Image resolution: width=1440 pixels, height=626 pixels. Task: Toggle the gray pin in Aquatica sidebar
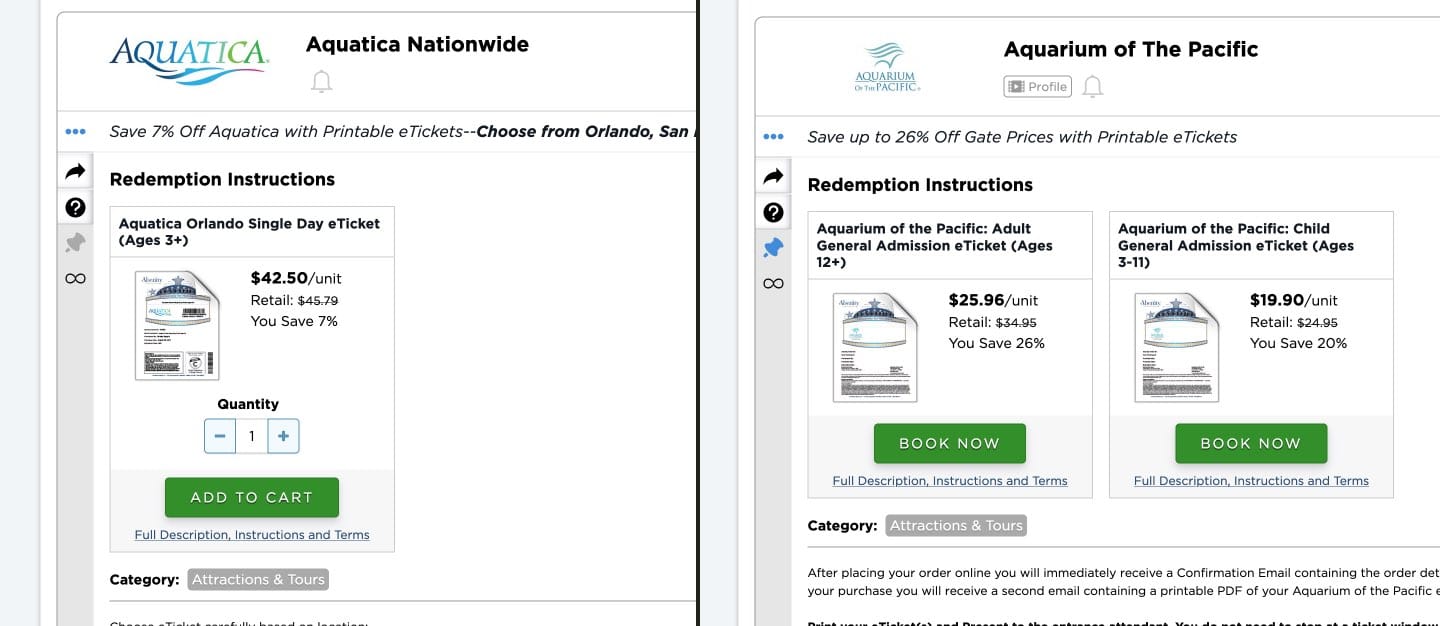coord(75,243)
